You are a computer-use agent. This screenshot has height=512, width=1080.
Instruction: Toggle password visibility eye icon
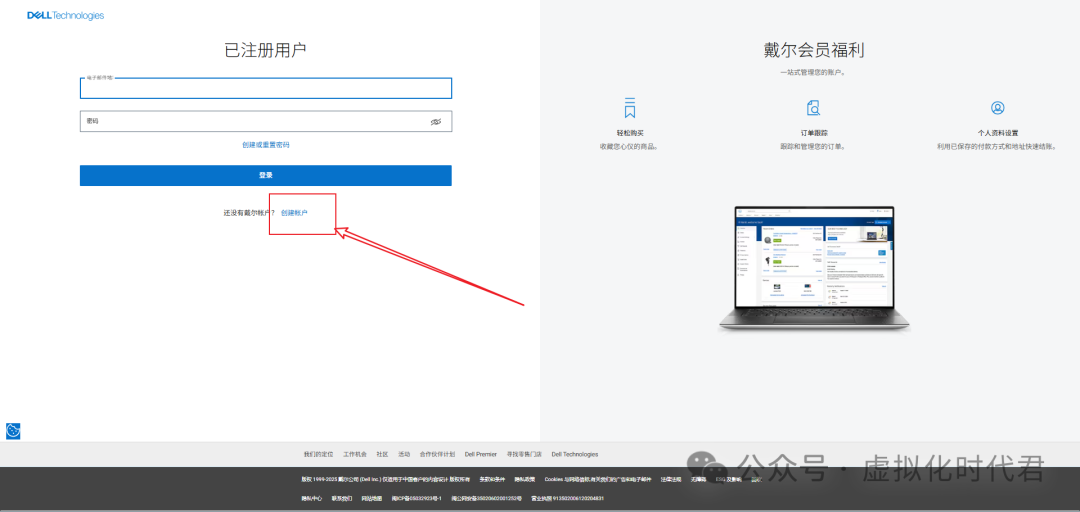[435, 121]
